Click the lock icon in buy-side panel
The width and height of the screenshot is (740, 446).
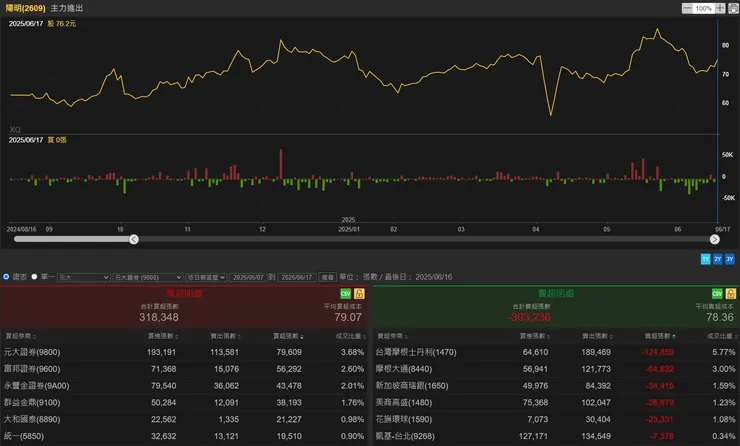(359, 294)
